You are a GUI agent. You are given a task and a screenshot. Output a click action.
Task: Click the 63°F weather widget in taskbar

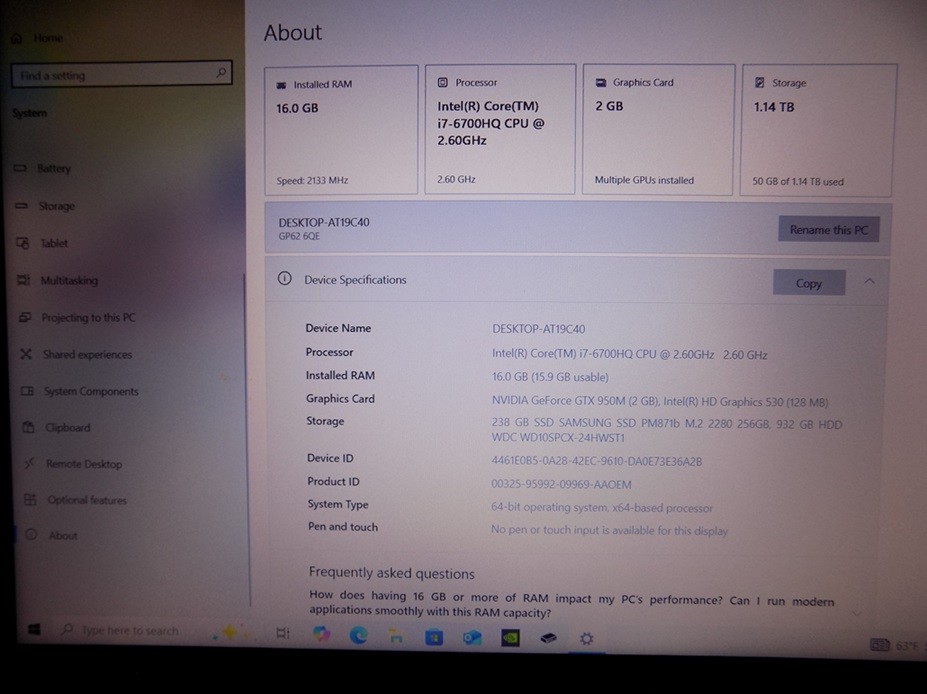pos(897,646)
